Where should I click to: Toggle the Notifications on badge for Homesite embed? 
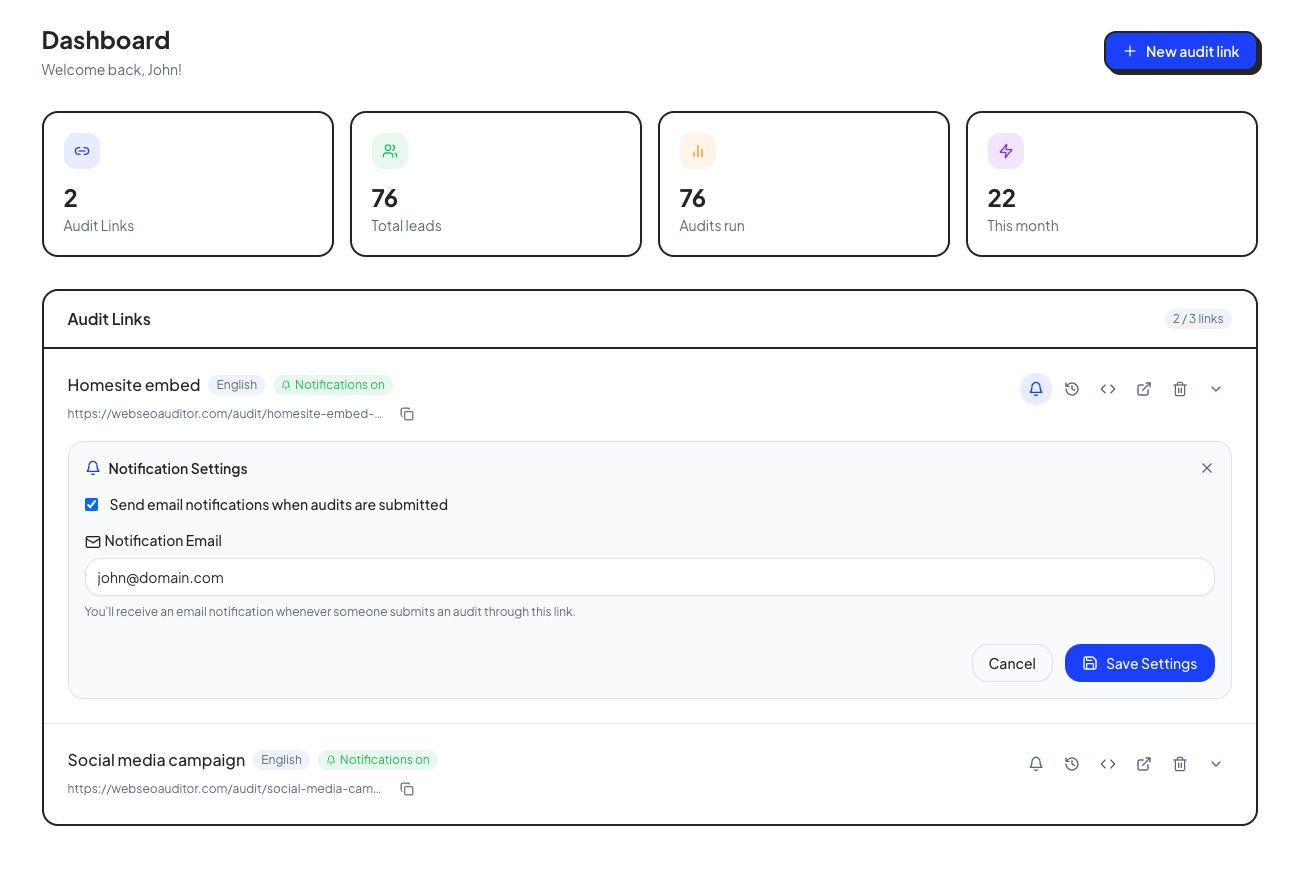coord(333,384)
